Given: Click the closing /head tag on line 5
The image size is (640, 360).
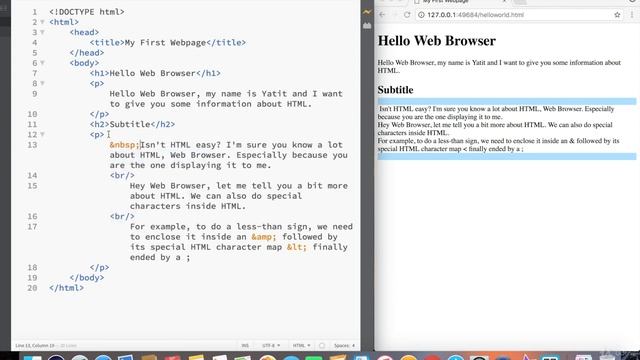Looking at the screenshot, I should 87,53.
